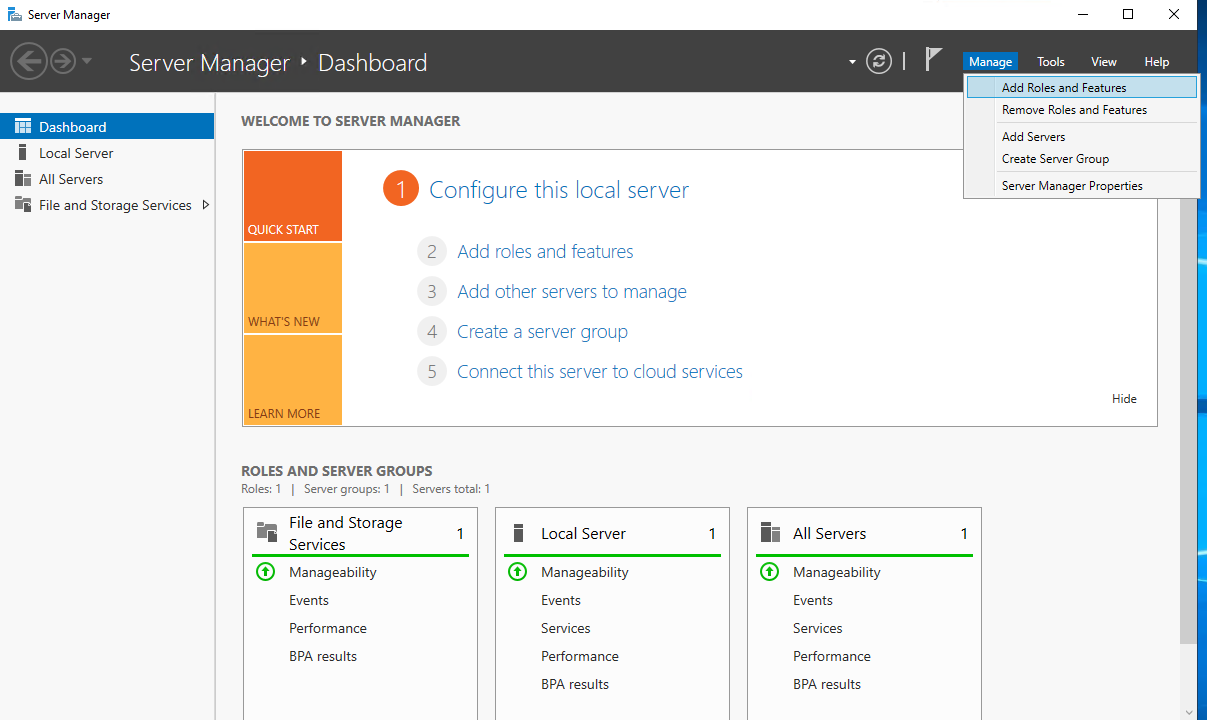Open the Manage menu

pyautogui.click(x=990, y=62)
